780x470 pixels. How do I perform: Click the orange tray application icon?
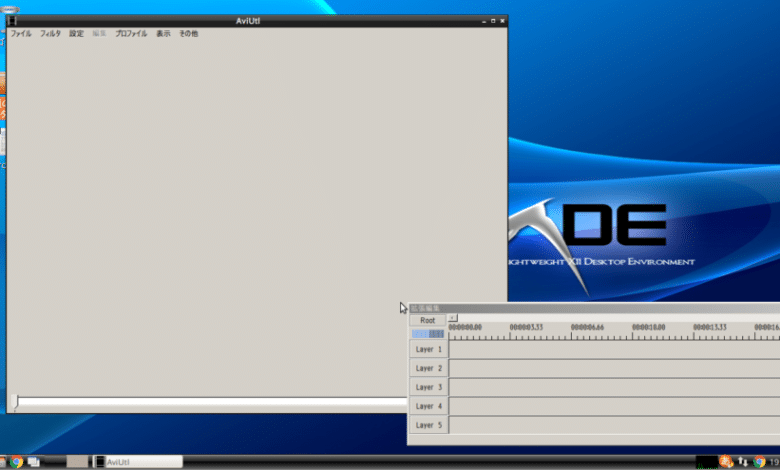726,462
